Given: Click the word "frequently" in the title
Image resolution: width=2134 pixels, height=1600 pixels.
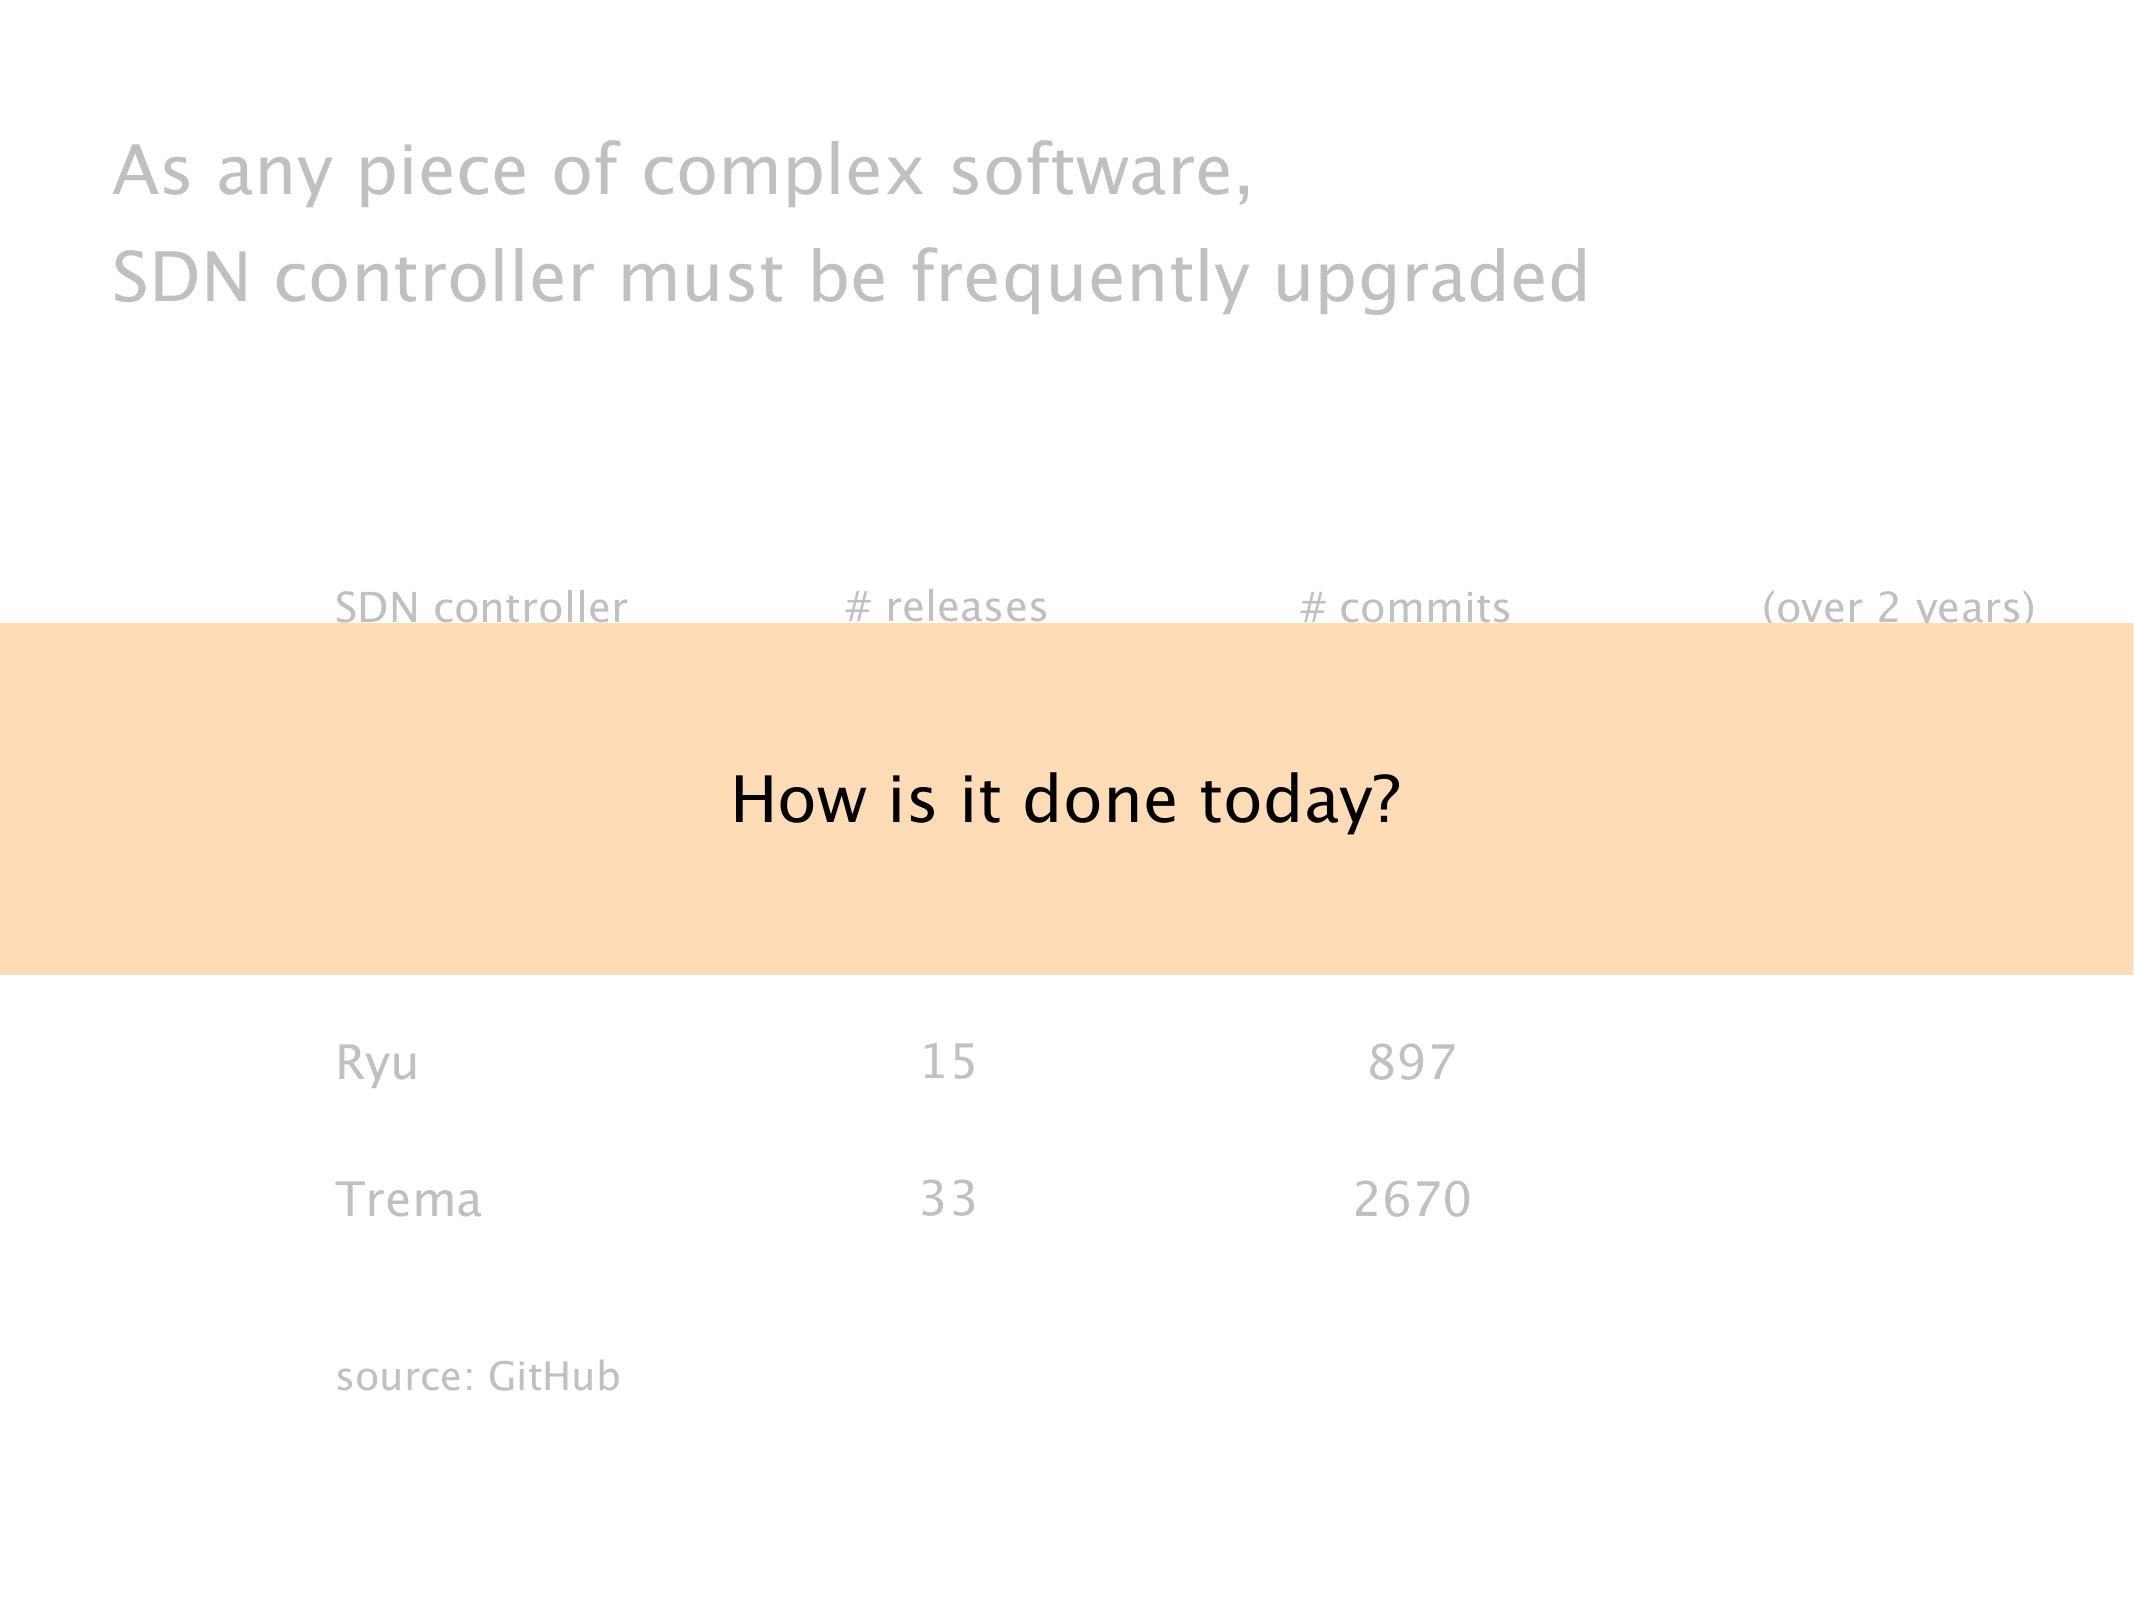Looking at the screenshot, I should point(1080,278).
